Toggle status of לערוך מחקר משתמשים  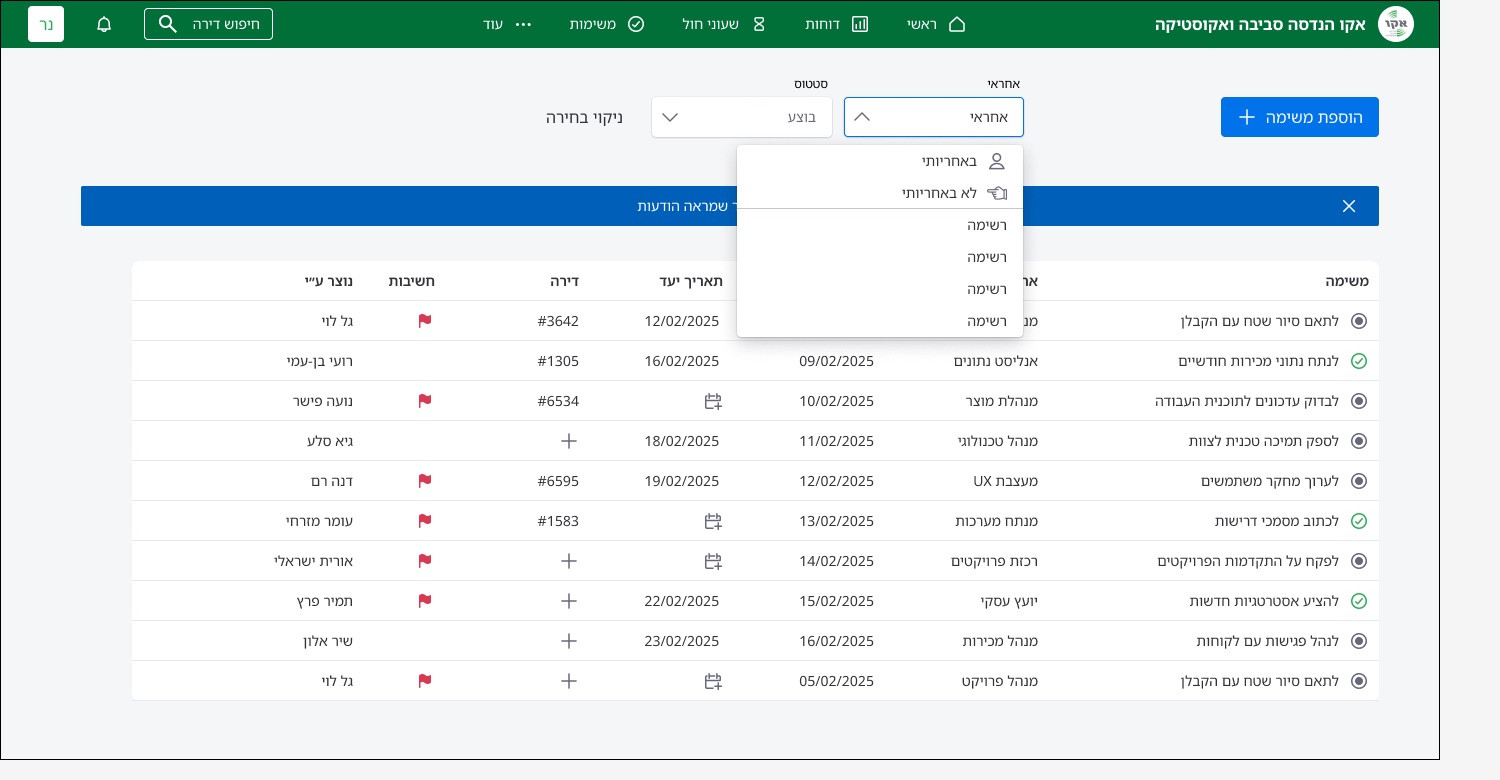[x=1359, y=481]
